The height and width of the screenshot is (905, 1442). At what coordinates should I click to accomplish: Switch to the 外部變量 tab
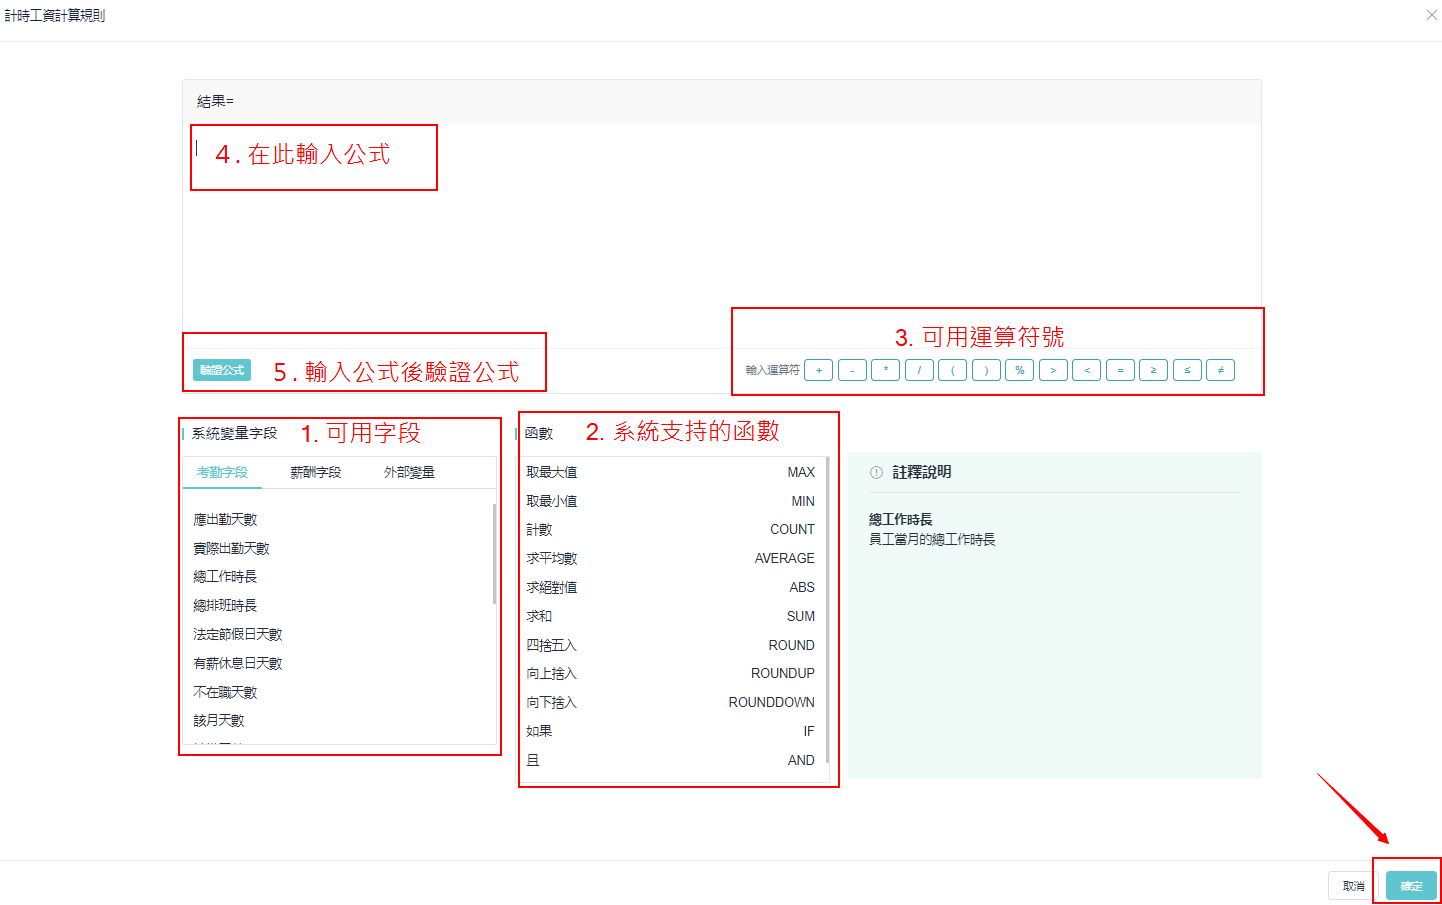coord(409,472)
